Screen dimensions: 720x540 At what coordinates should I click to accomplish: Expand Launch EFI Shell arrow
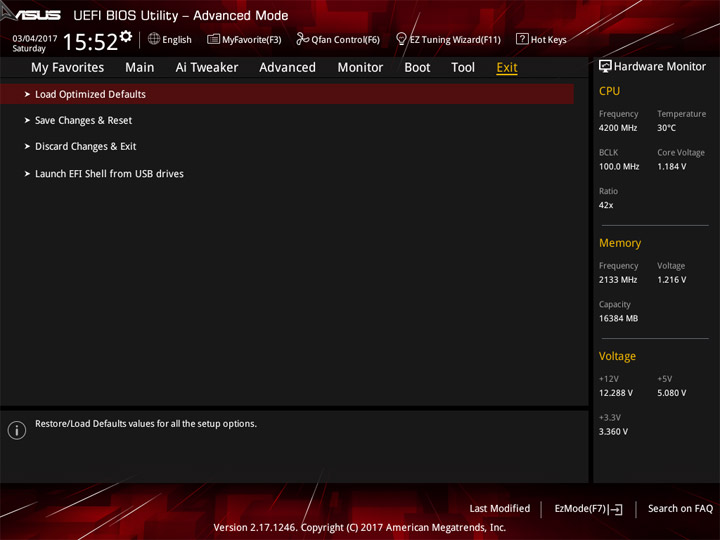(x=27, y=174)
